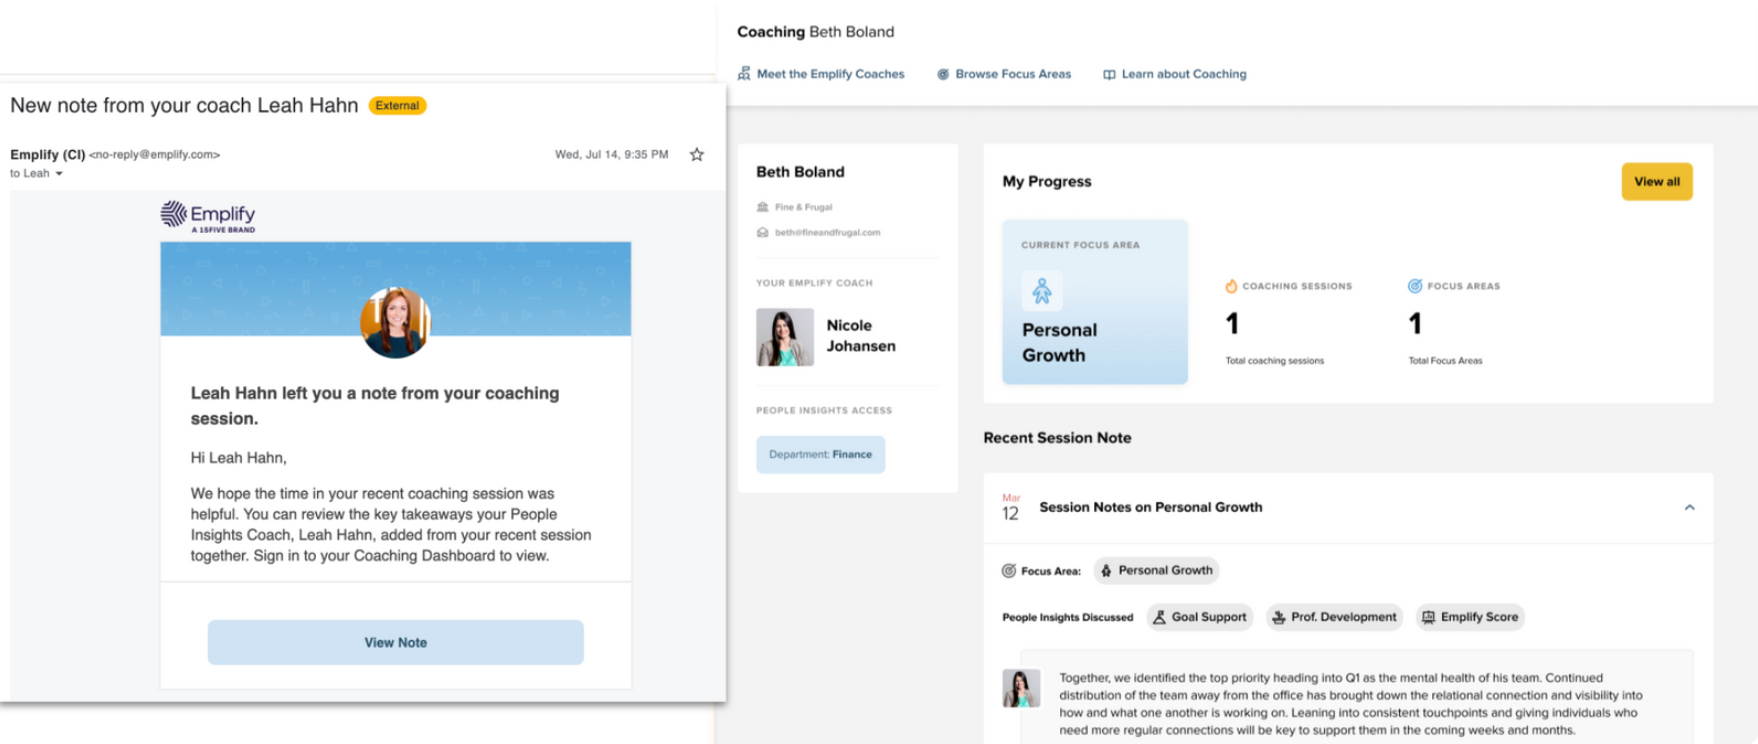Image resolution: width=1758 pixels, height=744 pixels.
Task: Click the Wed, Jul 14, 9:35 PM timestamp
Action: pyautogui.click(x=612, y=154)
